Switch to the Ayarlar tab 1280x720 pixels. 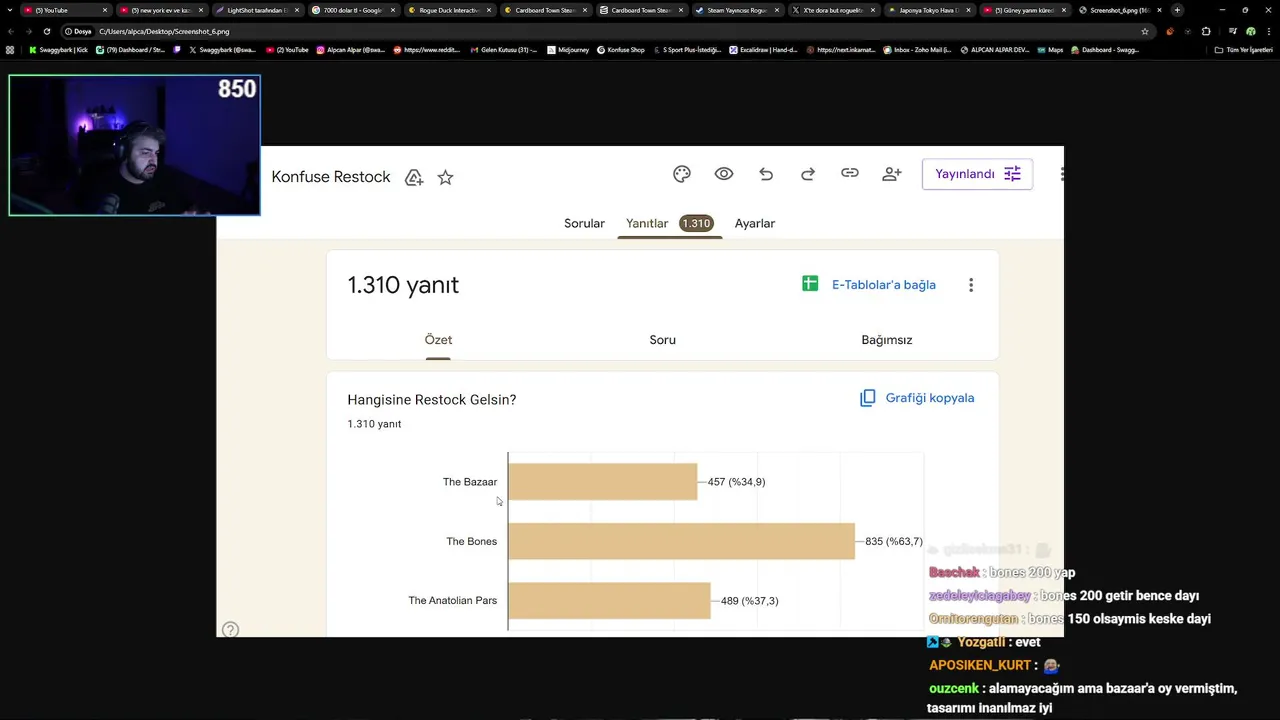click(x=755, y=223)
